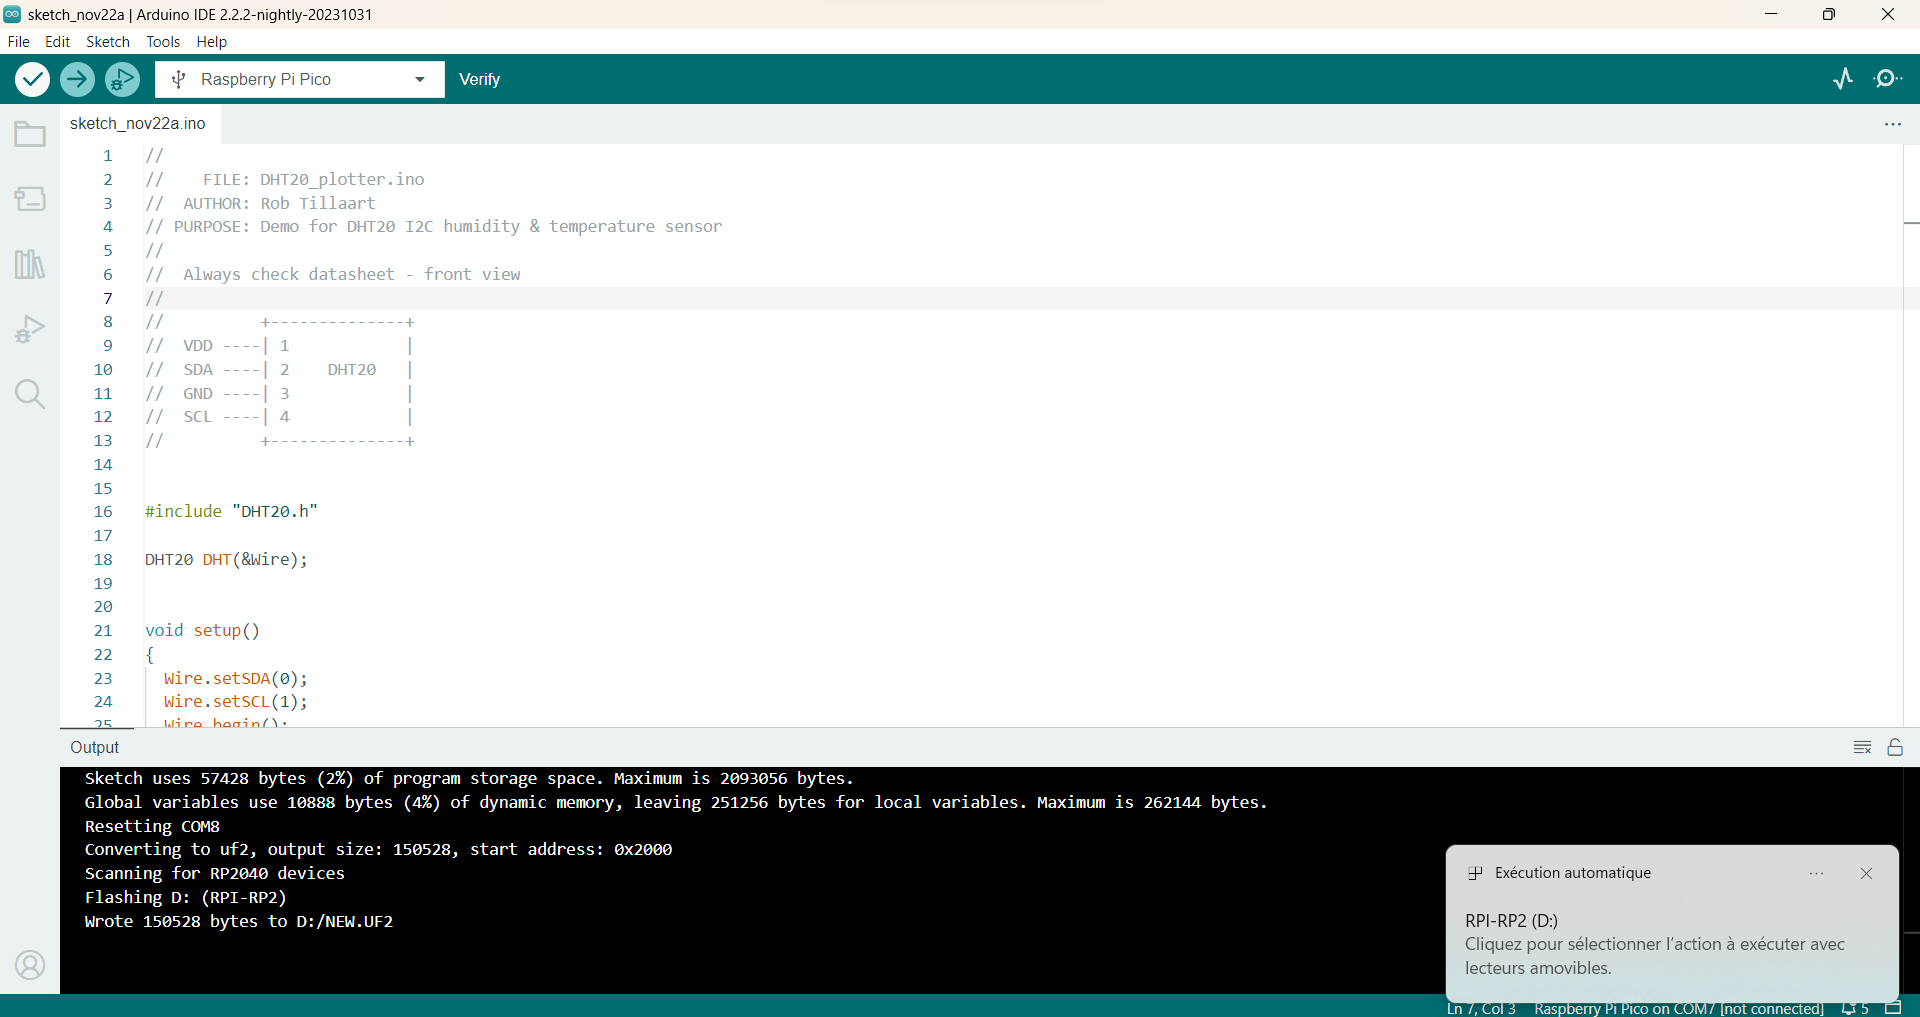
Task: Open the Library Manager sidebar
Action: [30, 264]
